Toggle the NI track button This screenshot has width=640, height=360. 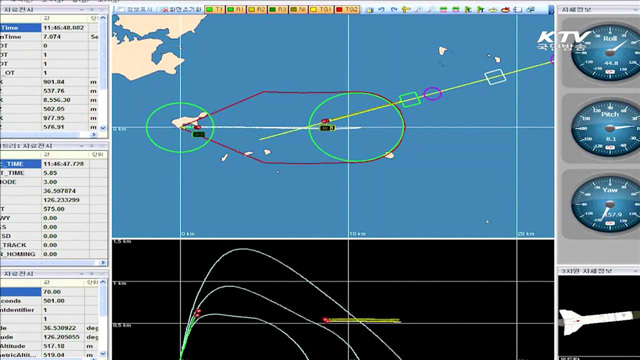coord(298,9)
